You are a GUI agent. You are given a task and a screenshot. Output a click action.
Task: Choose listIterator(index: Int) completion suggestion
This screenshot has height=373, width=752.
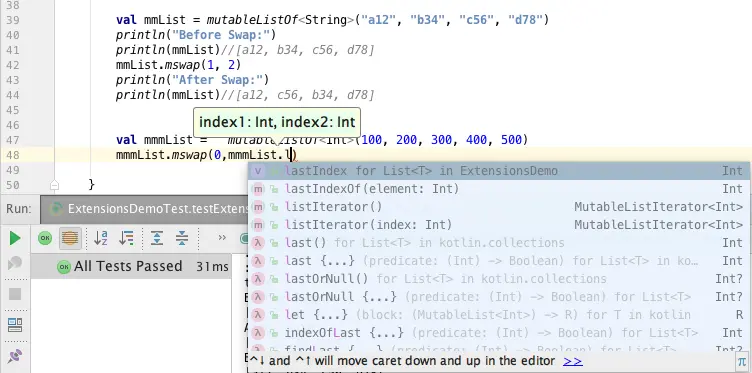[x=499, y=225]
